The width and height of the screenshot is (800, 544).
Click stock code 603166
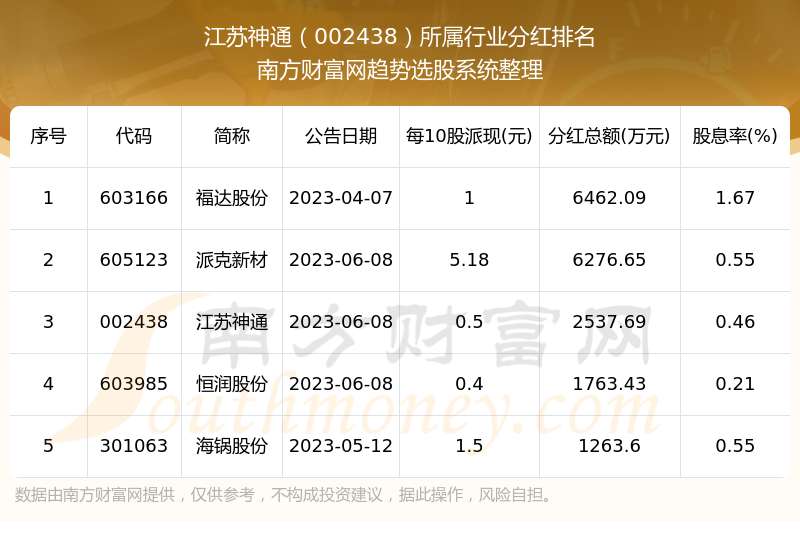tap(134, 198)
